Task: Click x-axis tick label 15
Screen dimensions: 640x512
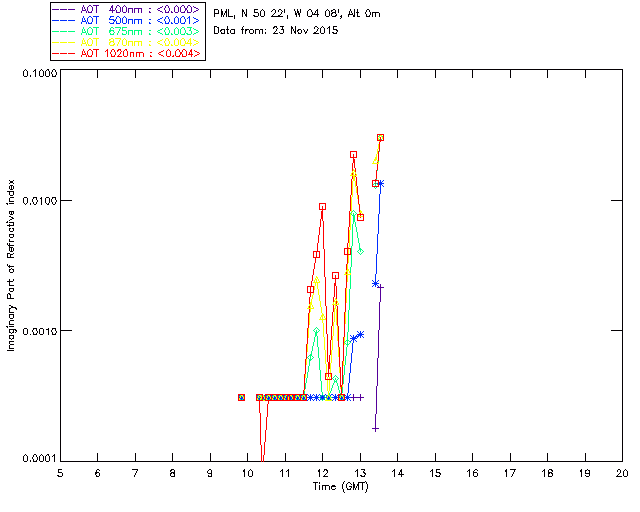Action: point(435,474)
